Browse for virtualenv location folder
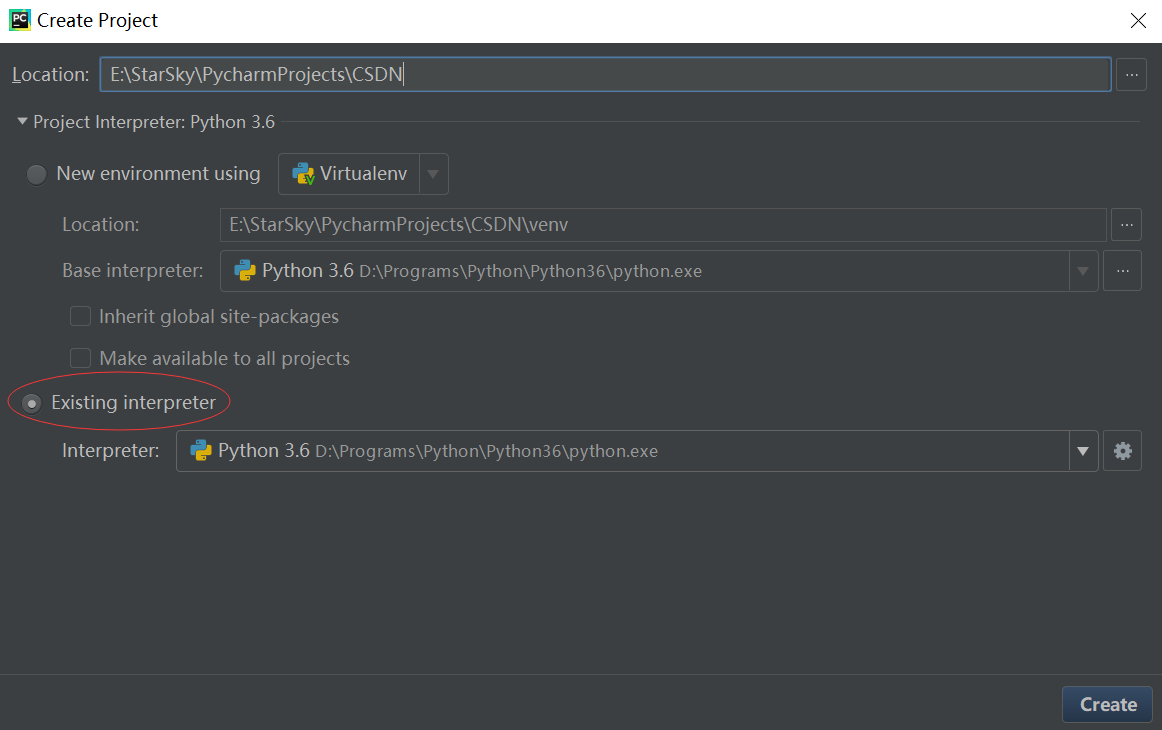 (1126, 225)
